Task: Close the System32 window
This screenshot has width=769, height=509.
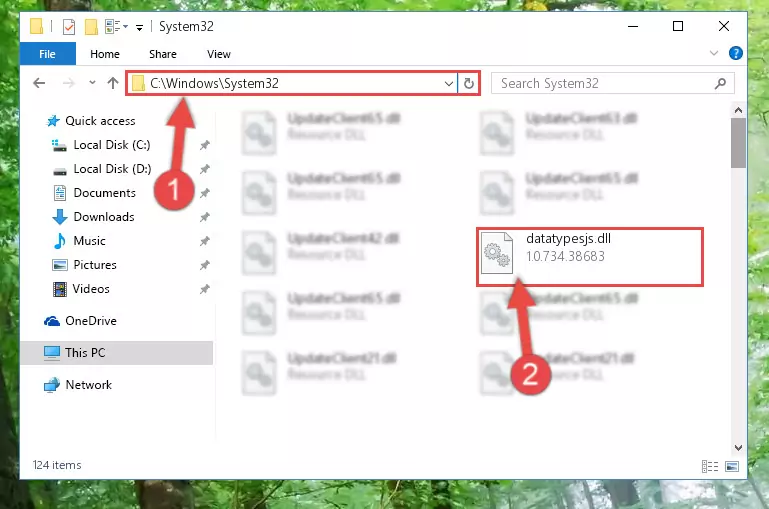Action: 723,26
